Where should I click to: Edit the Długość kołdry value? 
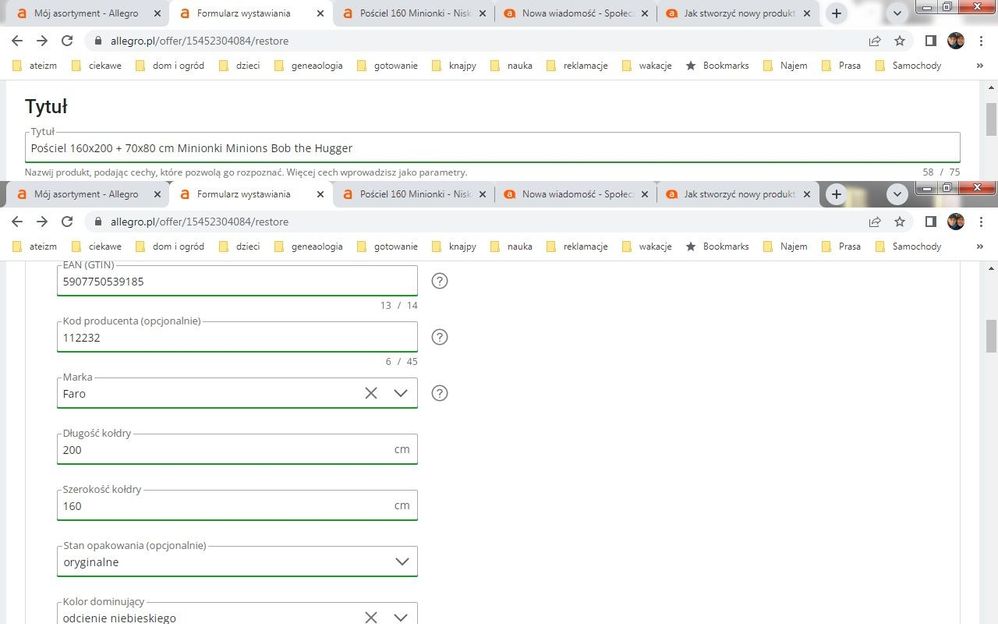[x=237, y=449]
